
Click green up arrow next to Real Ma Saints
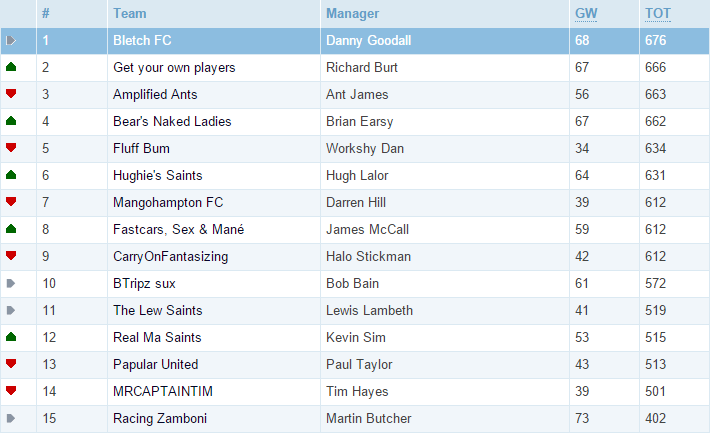(11, 337)
